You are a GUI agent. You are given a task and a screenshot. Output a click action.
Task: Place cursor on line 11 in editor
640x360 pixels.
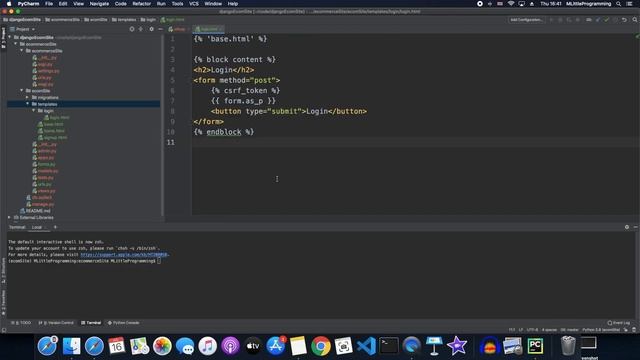[416, 142]
